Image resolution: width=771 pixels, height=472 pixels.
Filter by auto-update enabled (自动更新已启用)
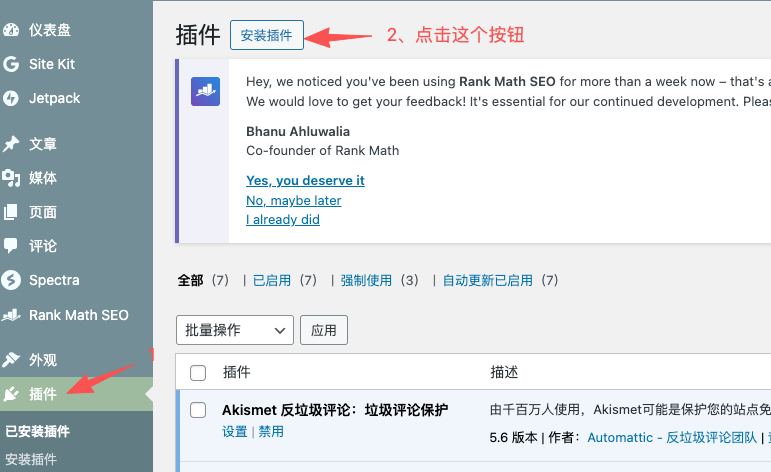(x=488, y=281)
